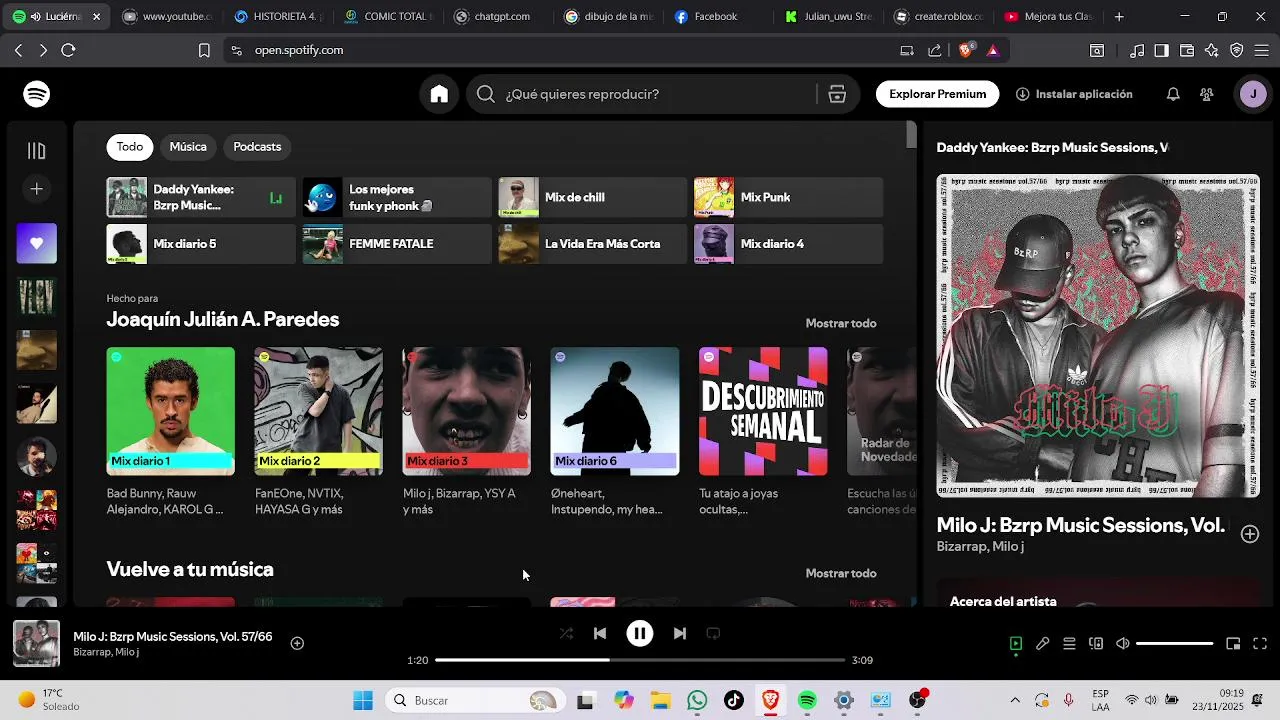1280x720 pixels.
Task: Pause the current song
Action: point(640,633)
